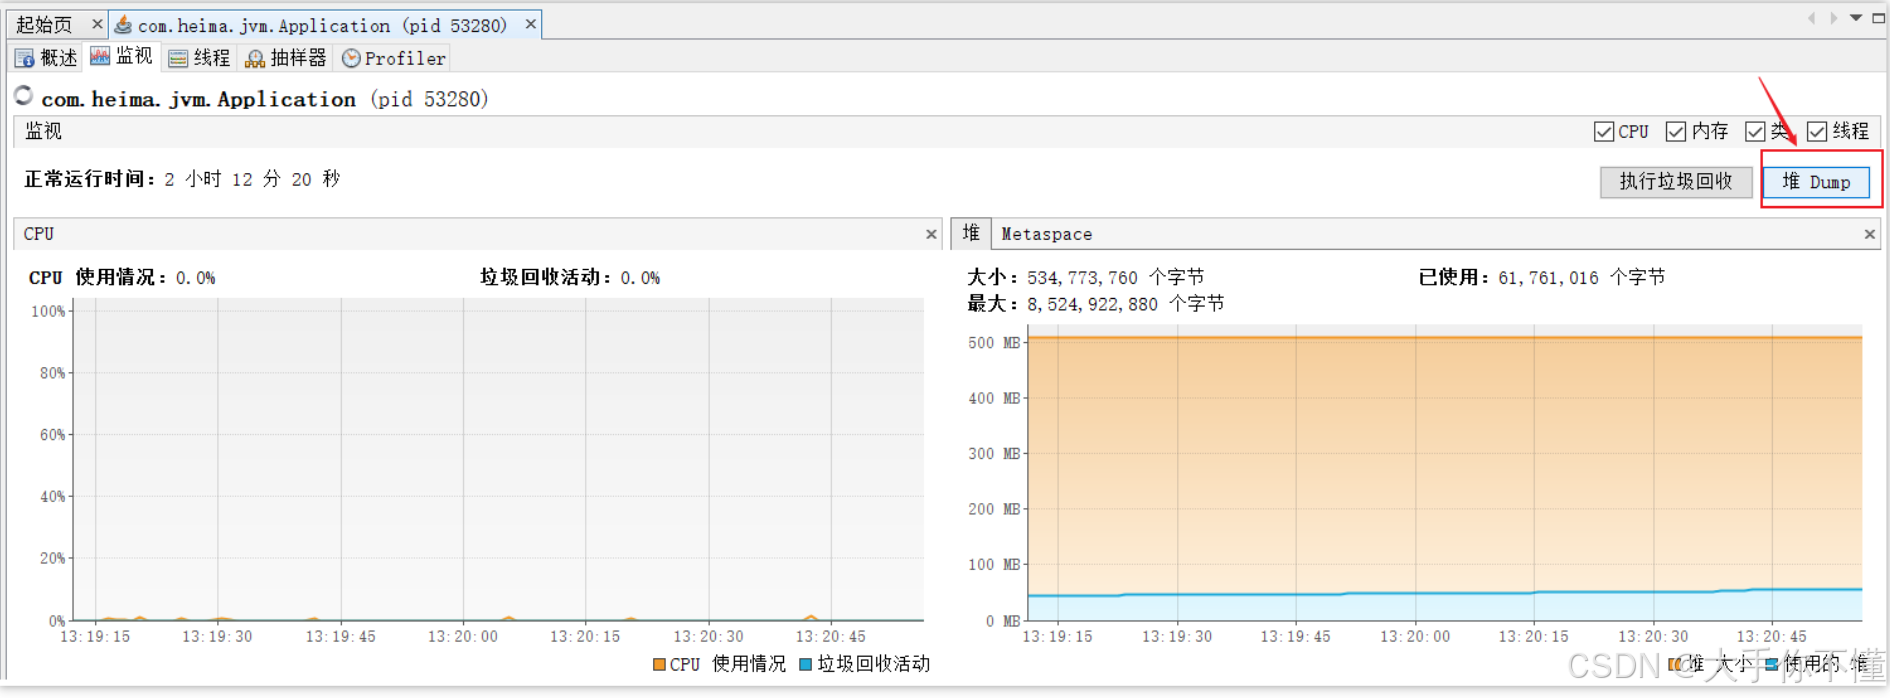This screenshot has width=1890, height=698.
Task: Click the loading spinner icon by app title
Action: (24, 96)
